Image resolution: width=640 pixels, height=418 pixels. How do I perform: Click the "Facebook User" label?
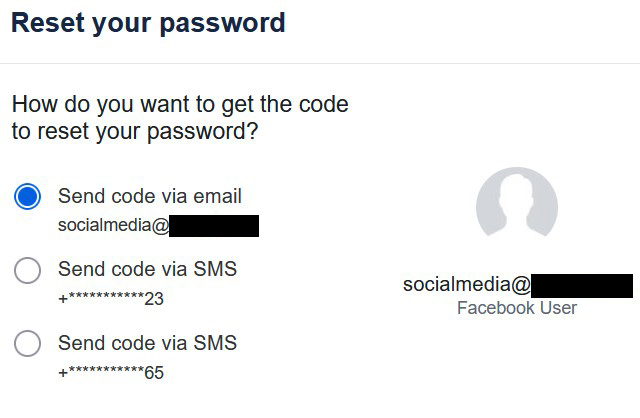(516, 308)
